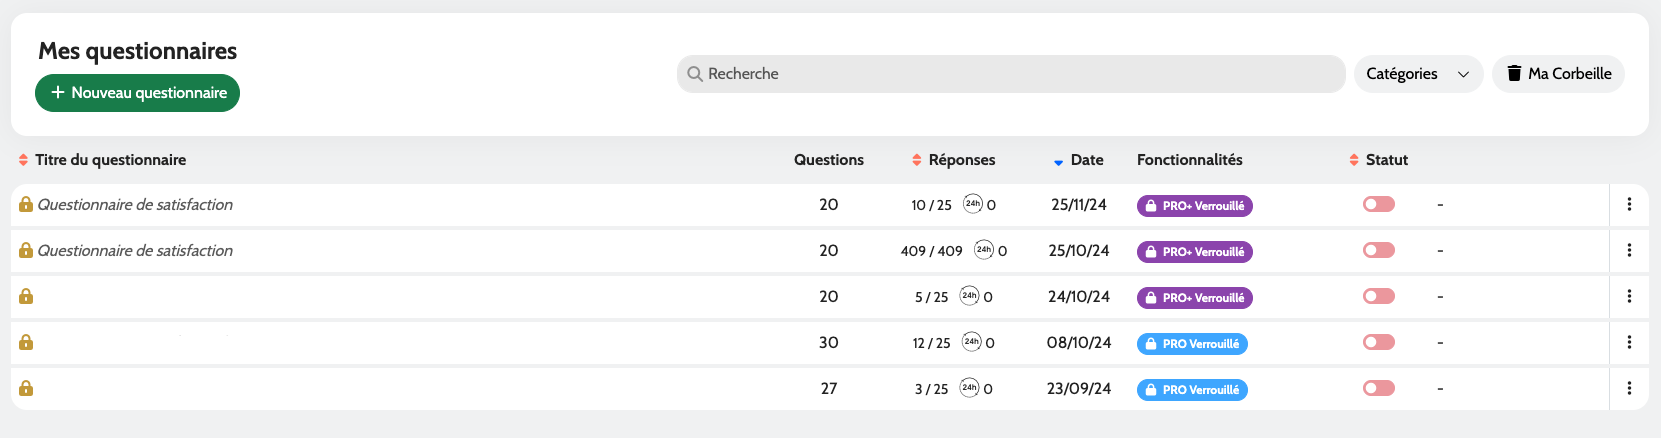Click the lock icon on the 24/10/24 row
This screenshot has width=1661, height=438.
tap(26, 296)
